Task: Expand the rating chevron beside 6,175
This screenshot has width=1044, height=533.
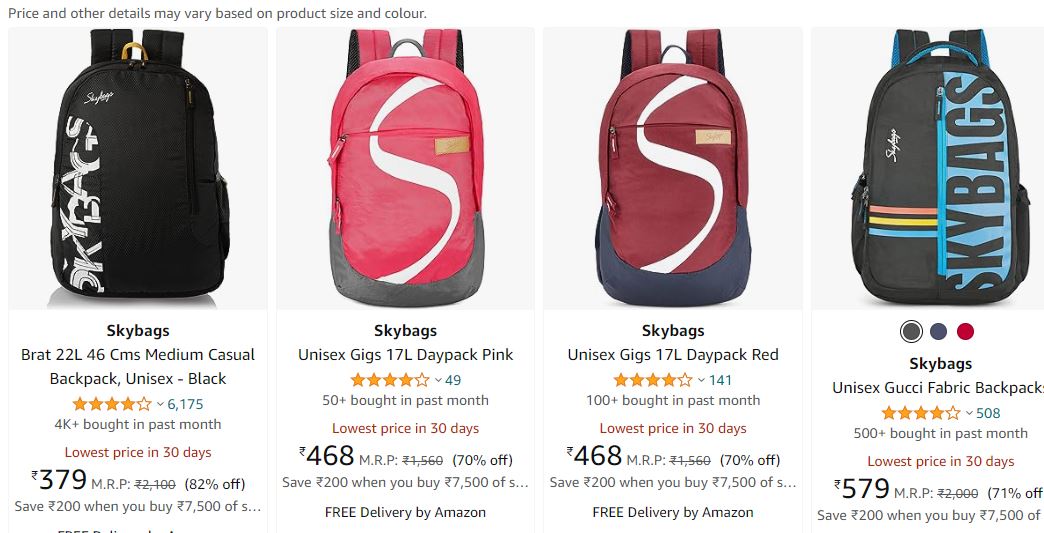Action: coord(160,405)
